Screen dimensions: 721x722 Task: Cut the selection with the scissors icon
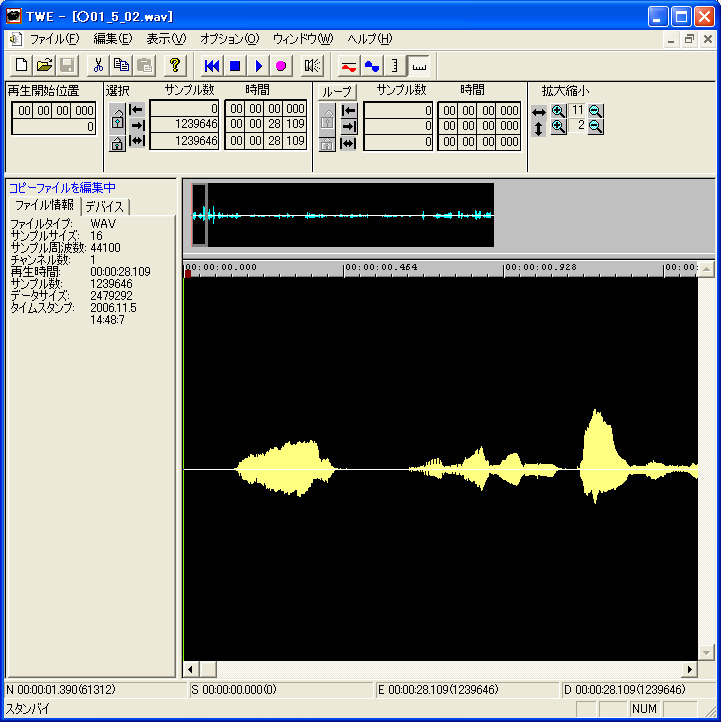point(98,66)
